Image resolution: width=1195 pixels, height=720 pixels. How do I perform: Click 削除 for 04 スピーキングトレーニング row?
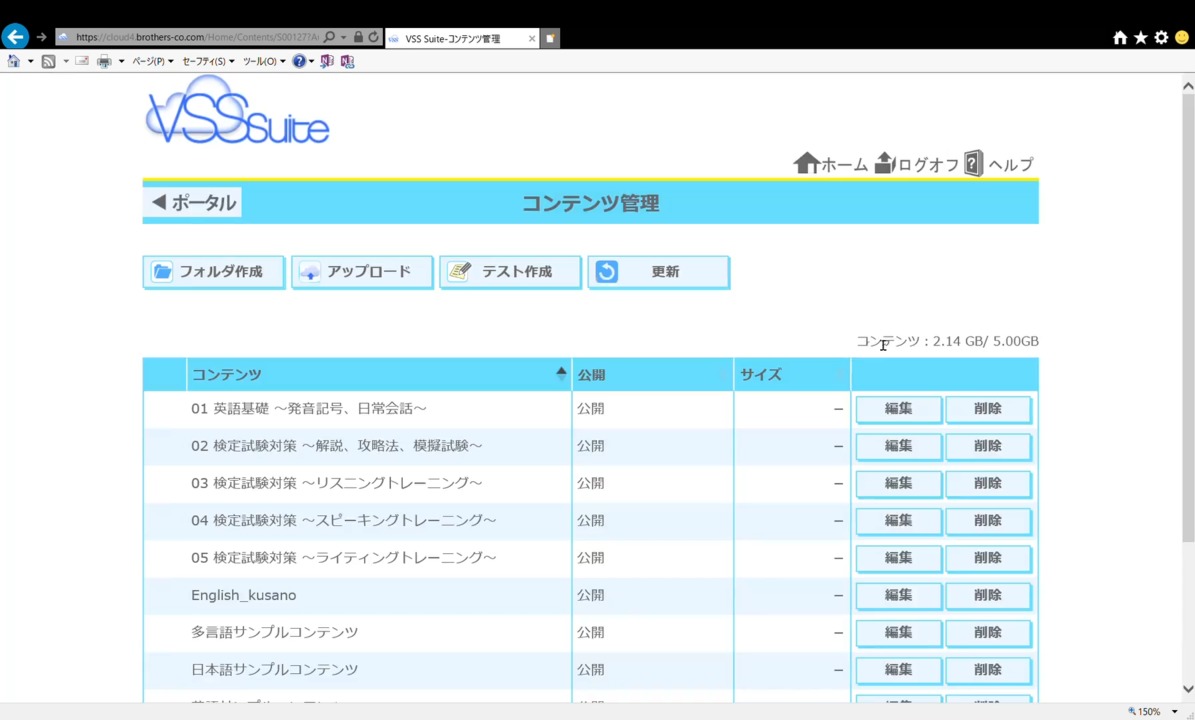[988, 521]
